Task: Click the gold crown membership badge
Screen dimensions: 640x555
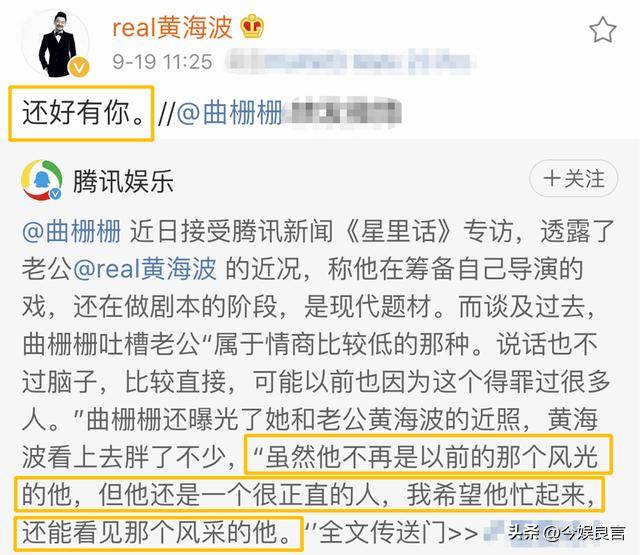Action: (x=252, y=27)
